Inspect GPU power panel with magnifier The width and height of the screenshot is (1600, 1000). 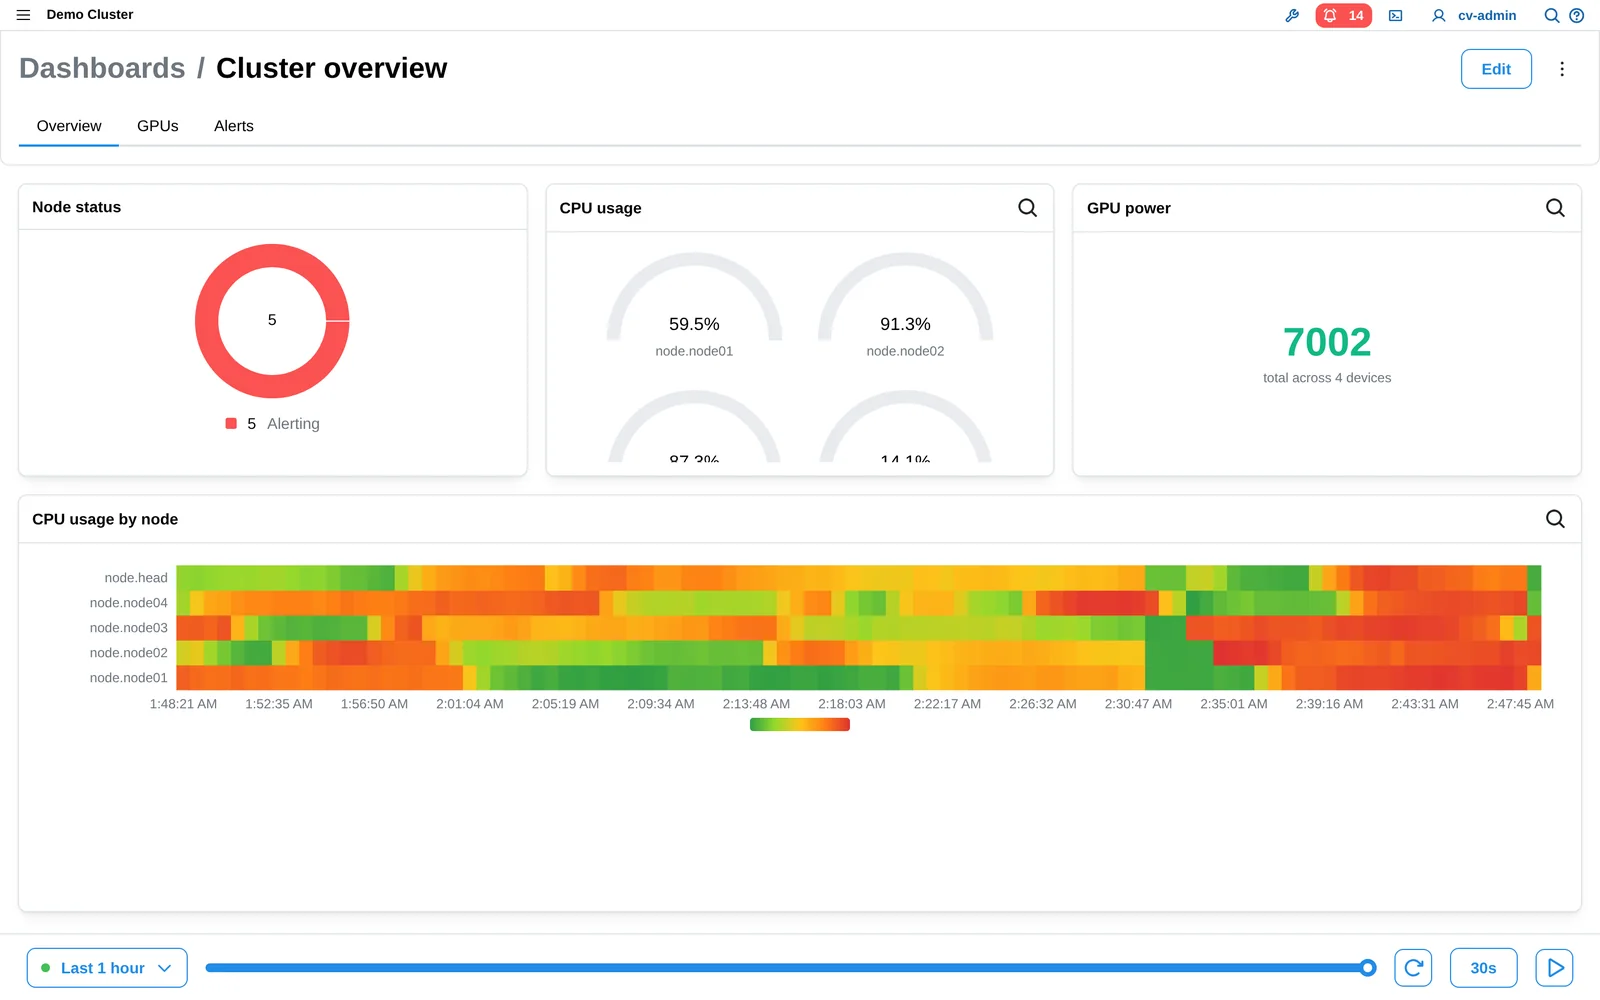(1555, 208)
